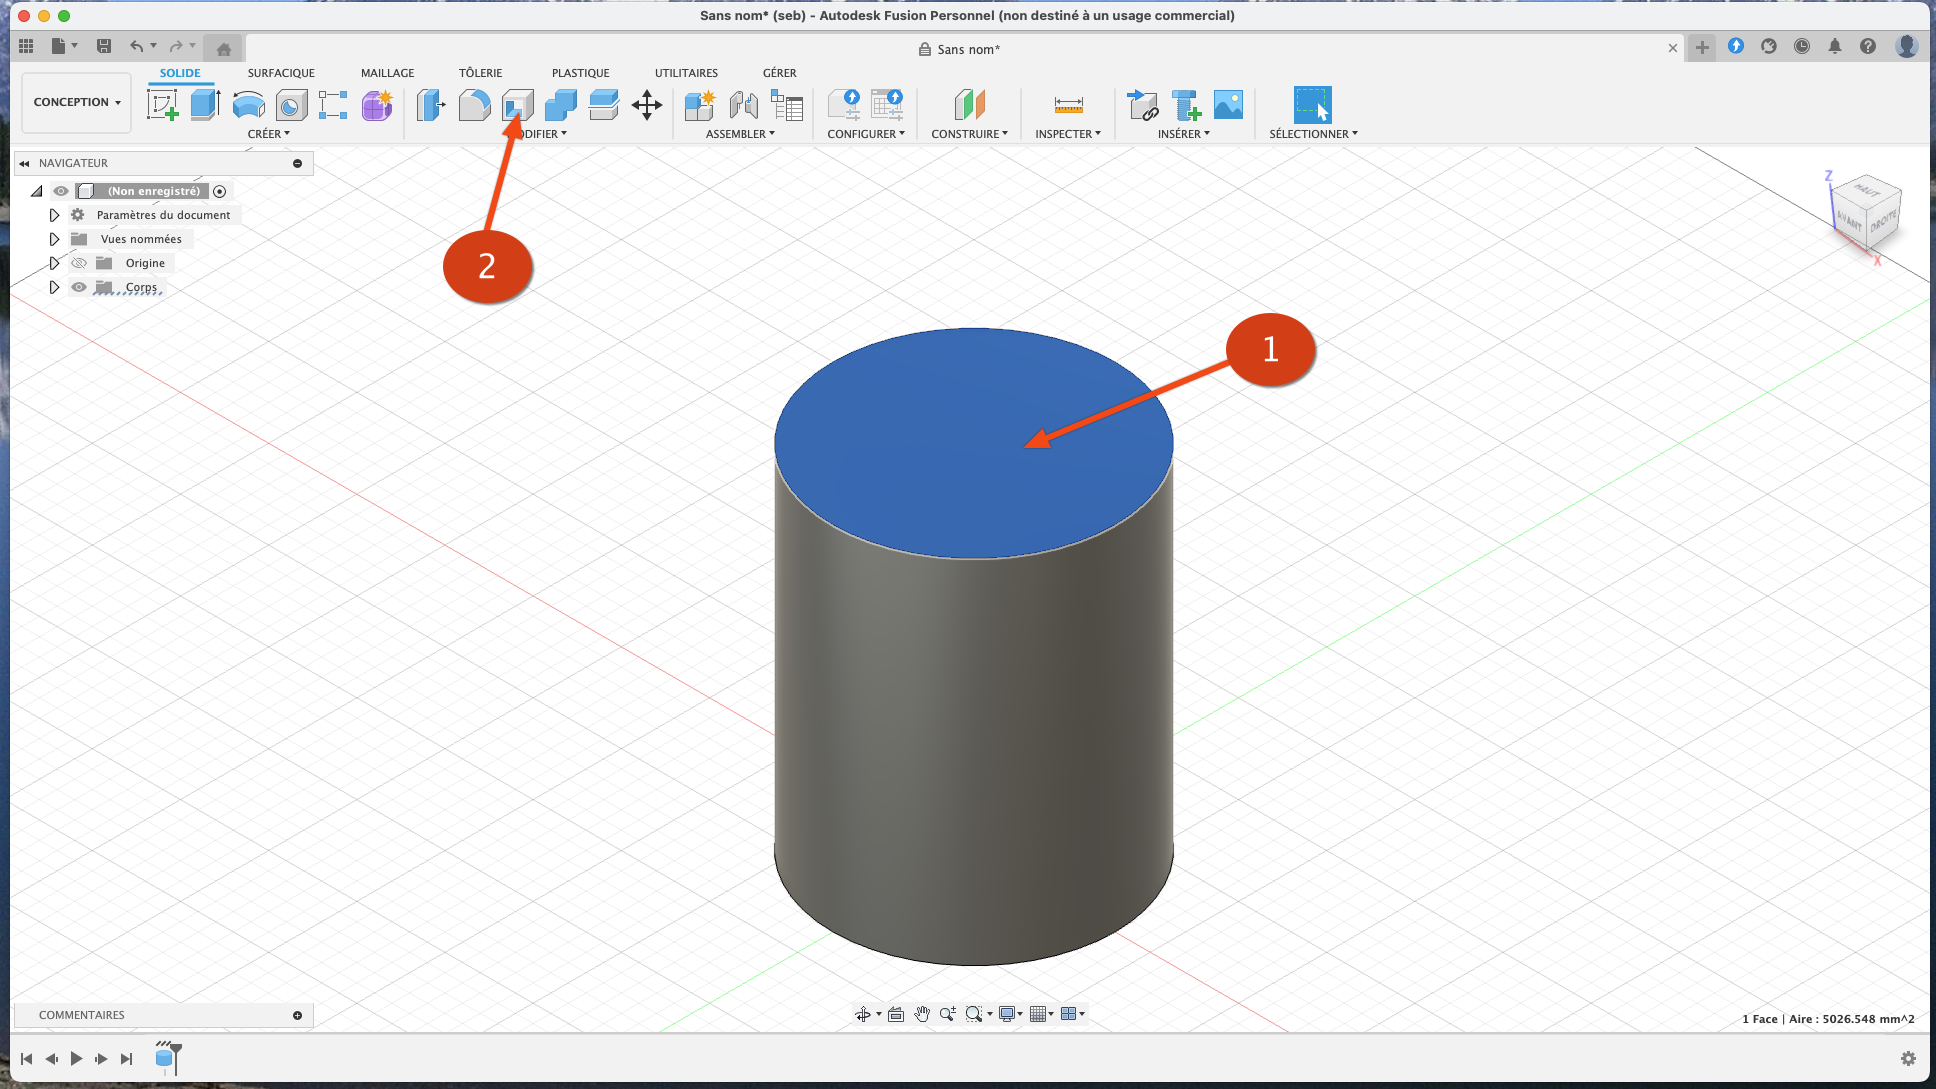The height and width of the screenshot is (1089, 1936).
Task: Expand the Corps tree node
Action: [55, 287]
